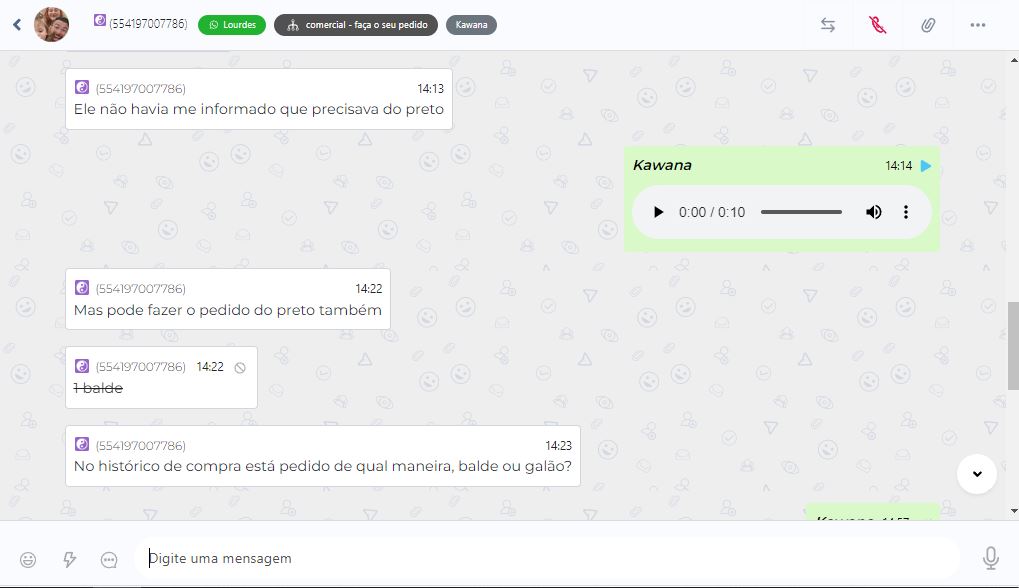This screenshot has height=588, width=1019.
Task: End the conversation with red phone icon
Action: tap(877, 25)
